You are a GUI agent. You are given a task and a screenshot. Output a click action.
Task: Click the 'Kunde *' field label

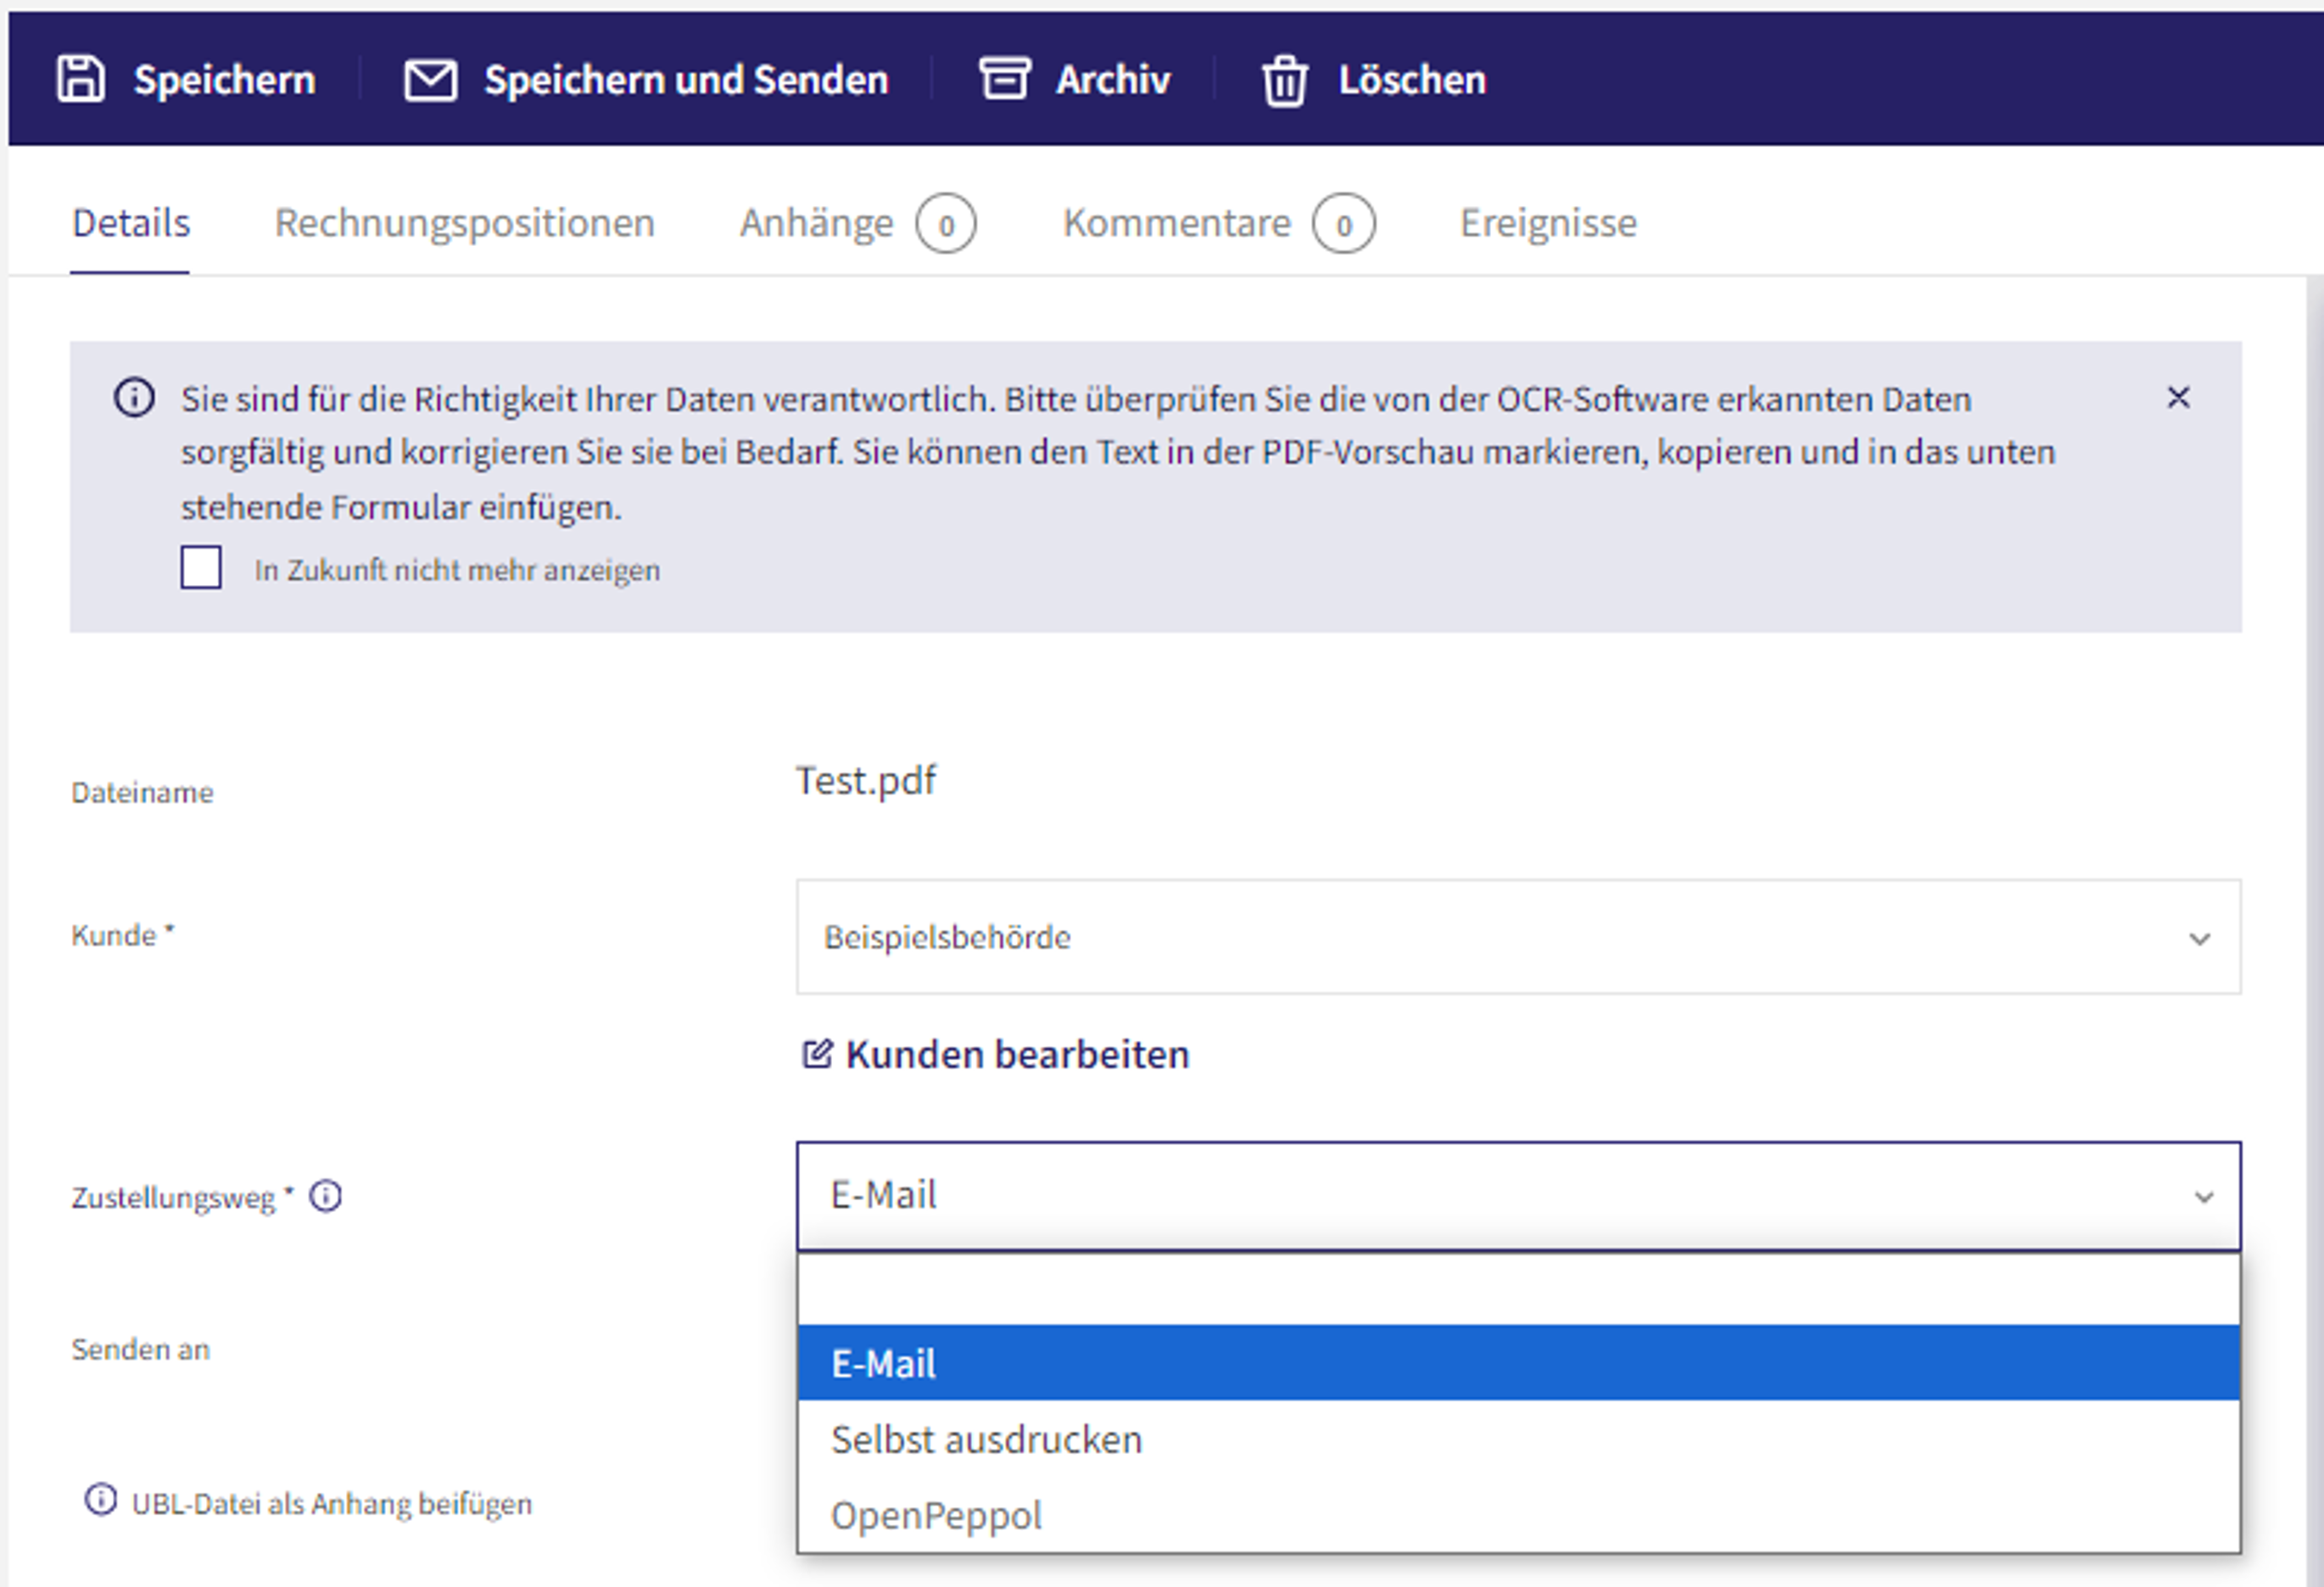pos(123,935)
